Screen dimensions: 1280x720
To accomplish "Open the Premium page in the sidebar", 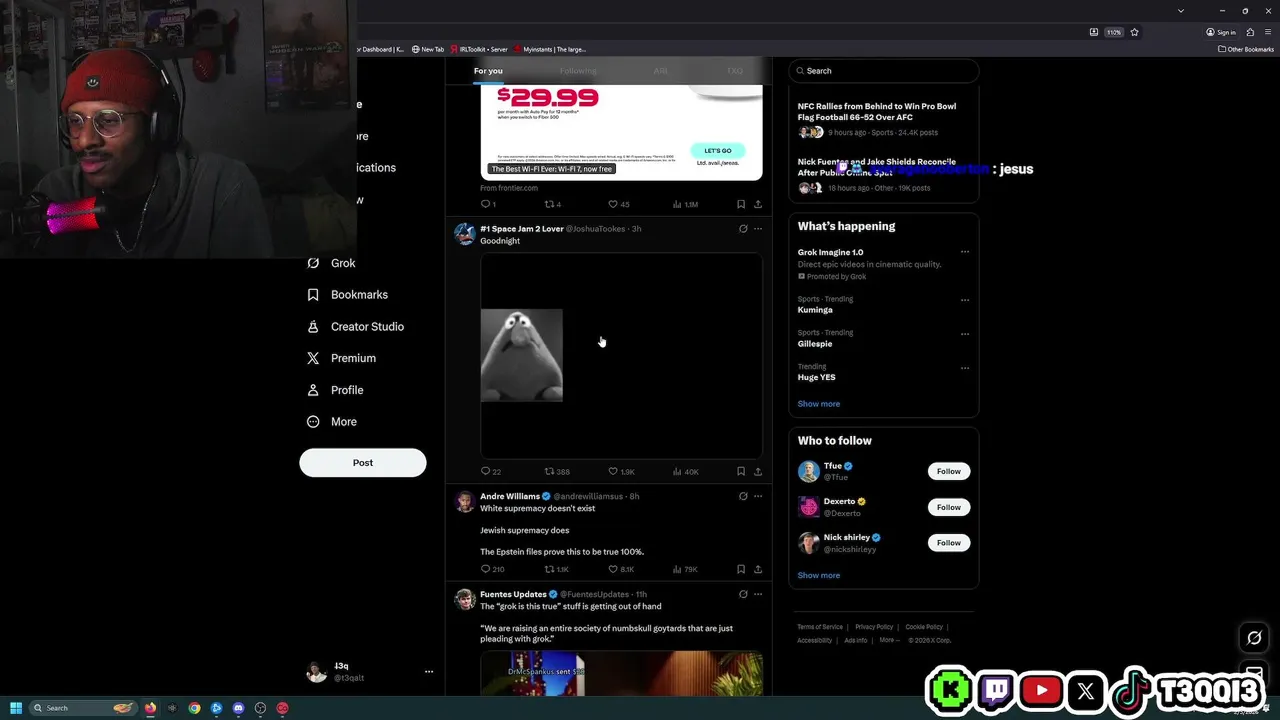I will pyautogui.click(x=341, y=358).
